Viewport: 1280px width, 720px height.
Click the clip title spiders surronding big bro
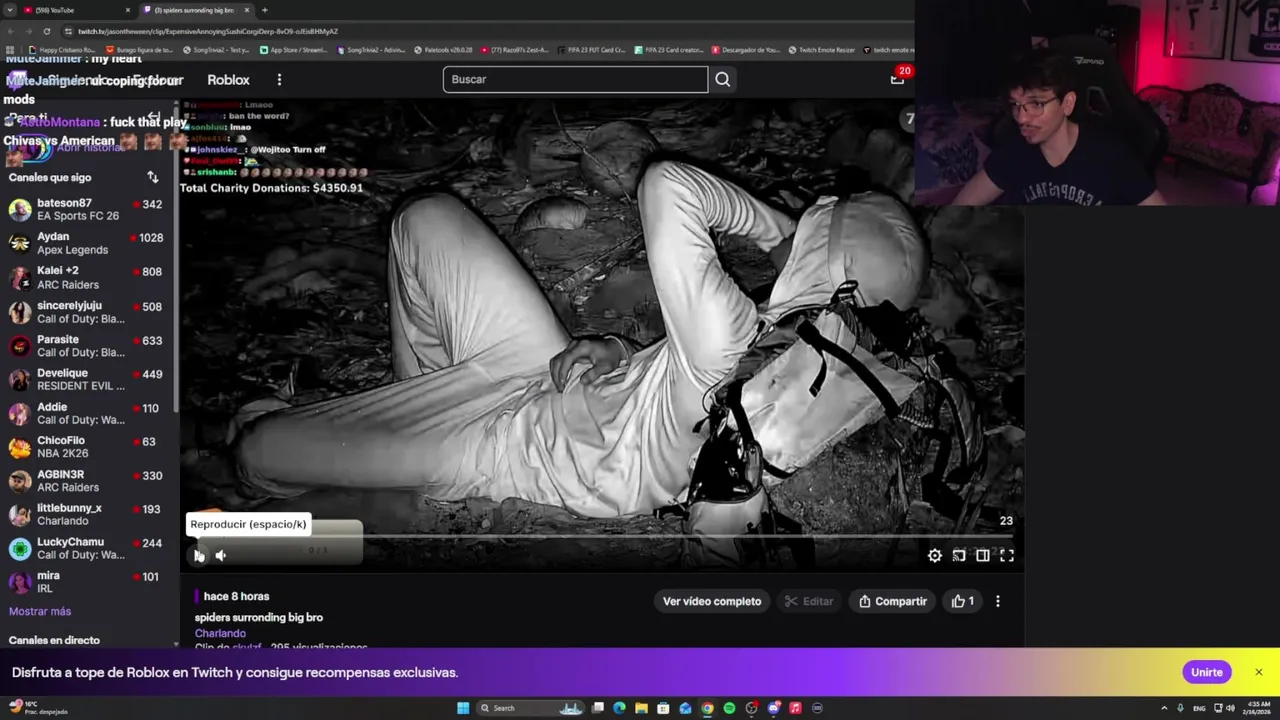click(x=259, y=617)
